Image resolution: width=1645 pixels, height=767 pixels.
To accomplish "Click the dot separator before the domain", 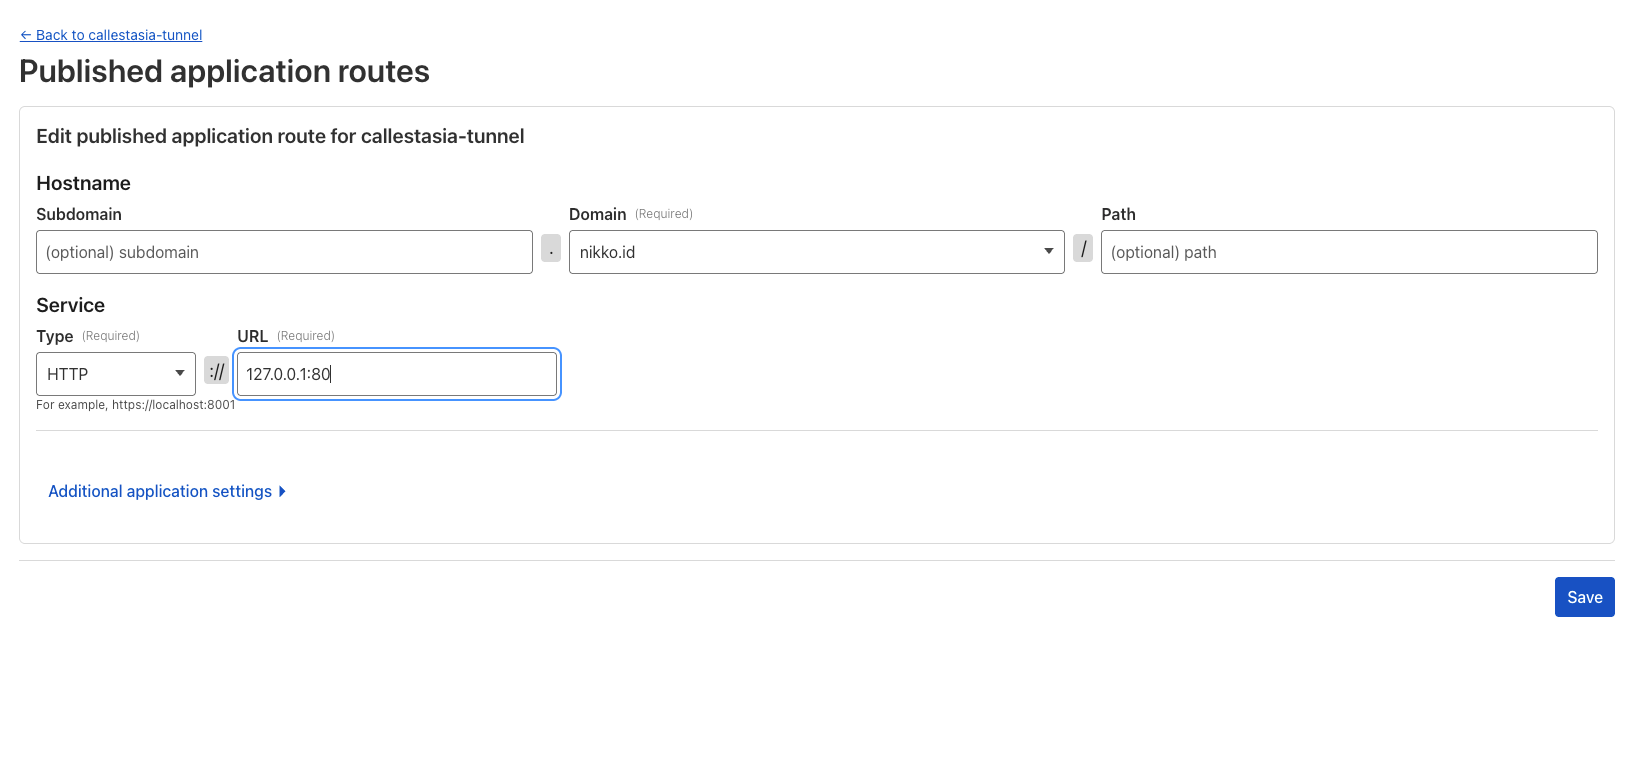I will [551, 248].
